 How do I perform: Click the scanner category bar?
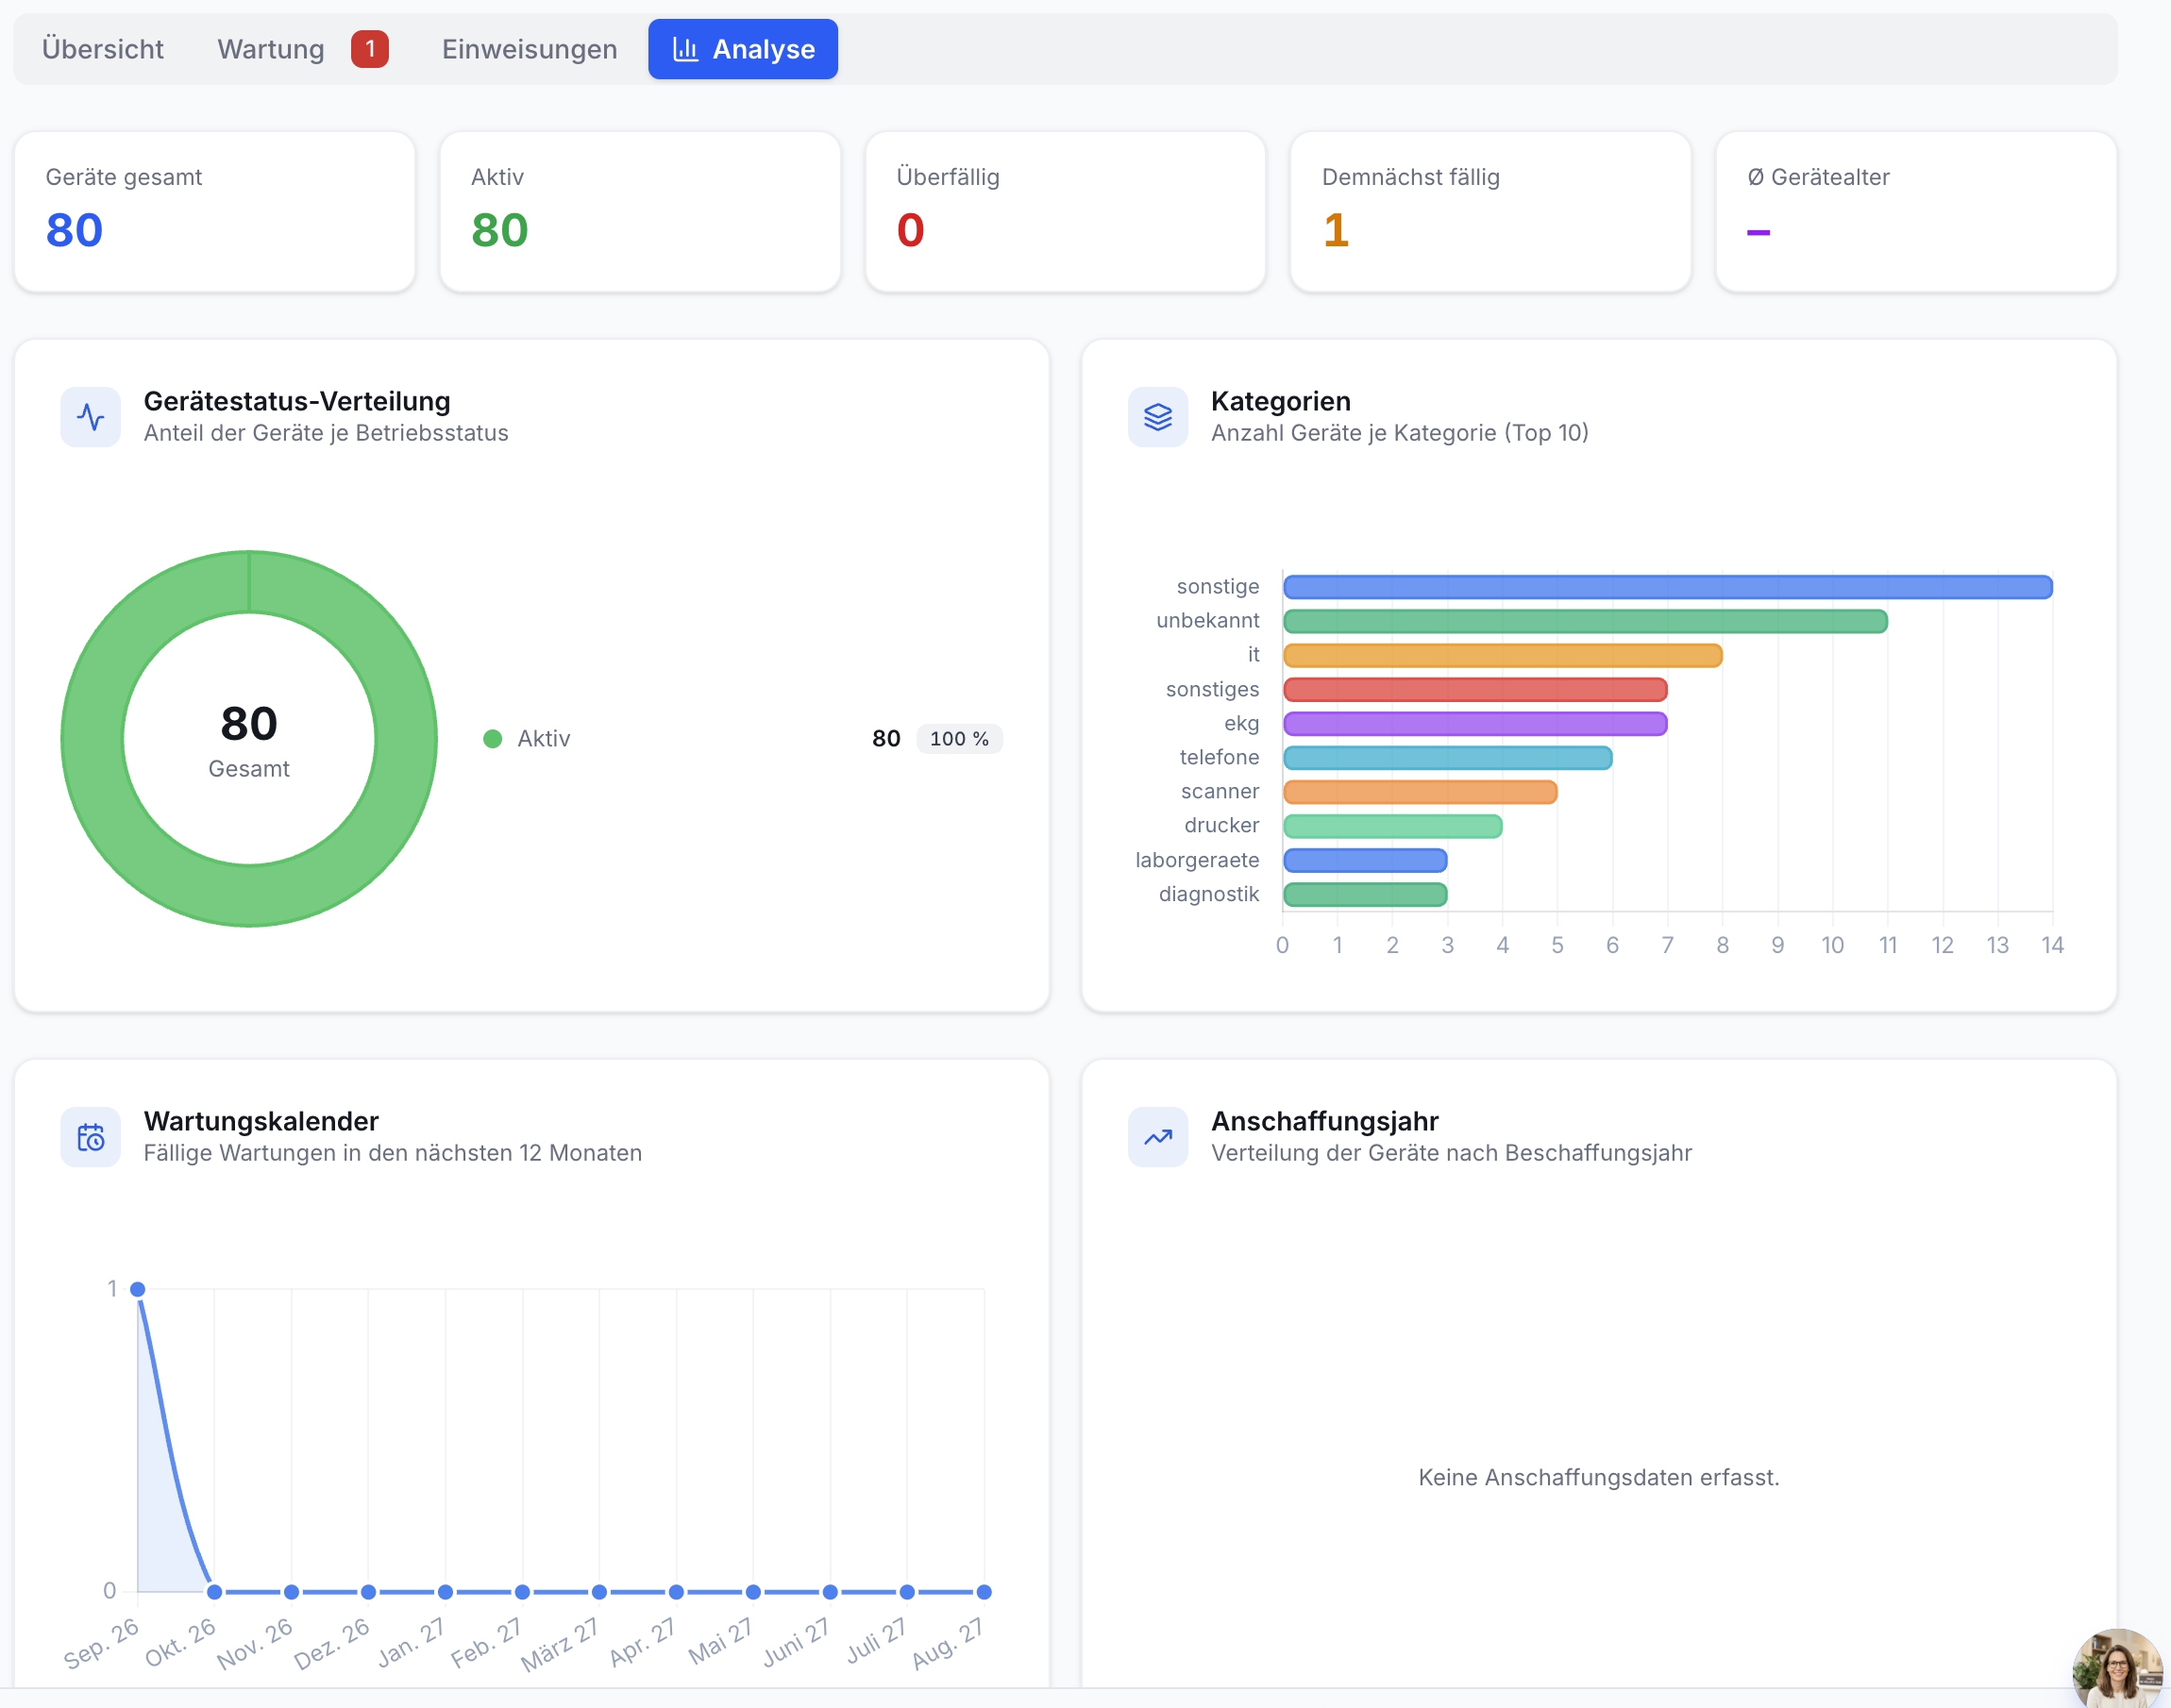point(1420,791)
